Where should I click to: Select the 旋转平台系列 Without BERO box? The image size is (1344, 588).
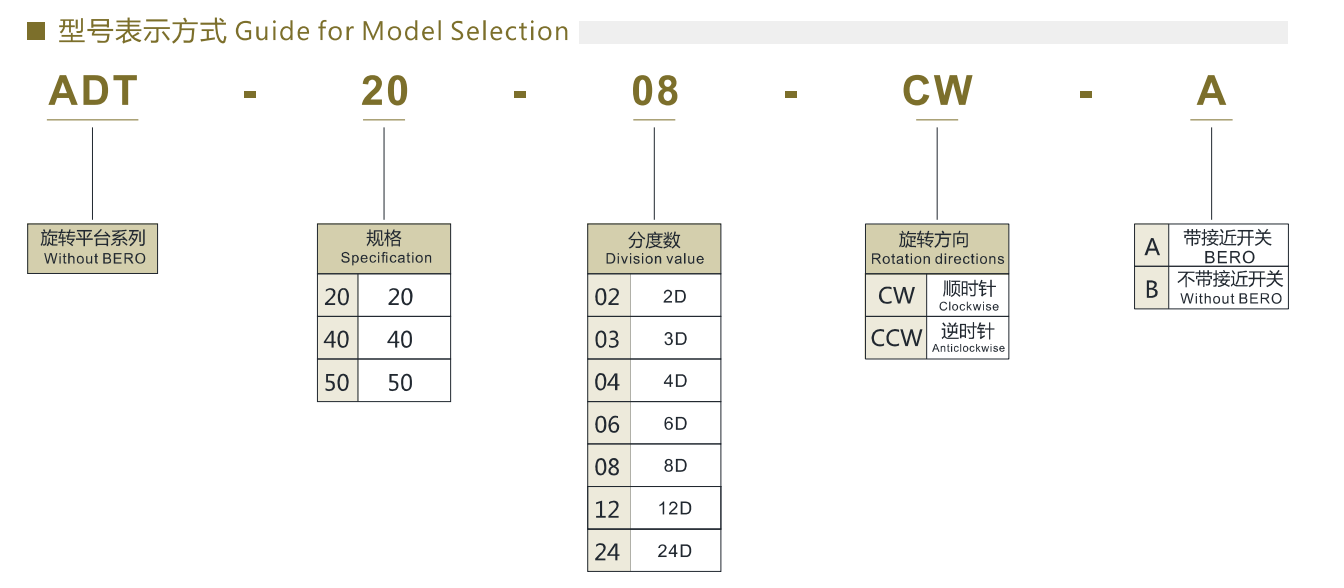[x=93, y=249]
